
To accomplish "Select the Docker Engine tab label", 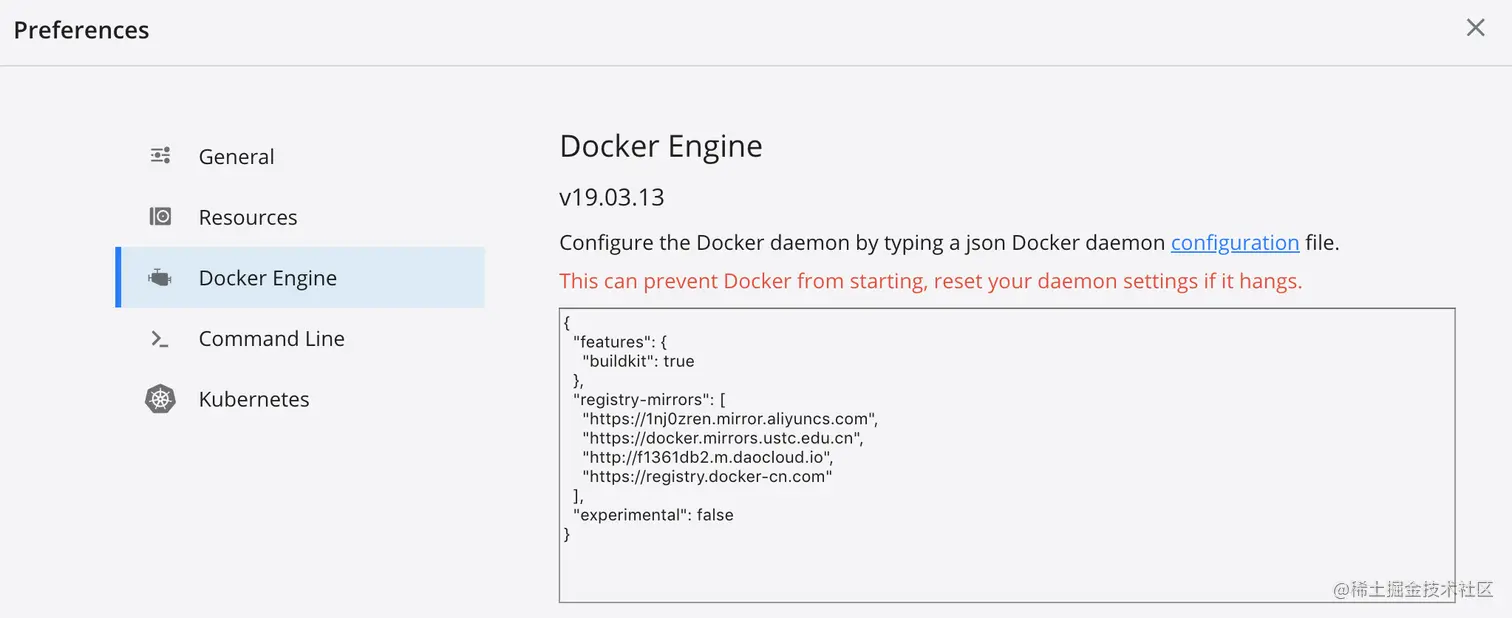I will 268,278.
